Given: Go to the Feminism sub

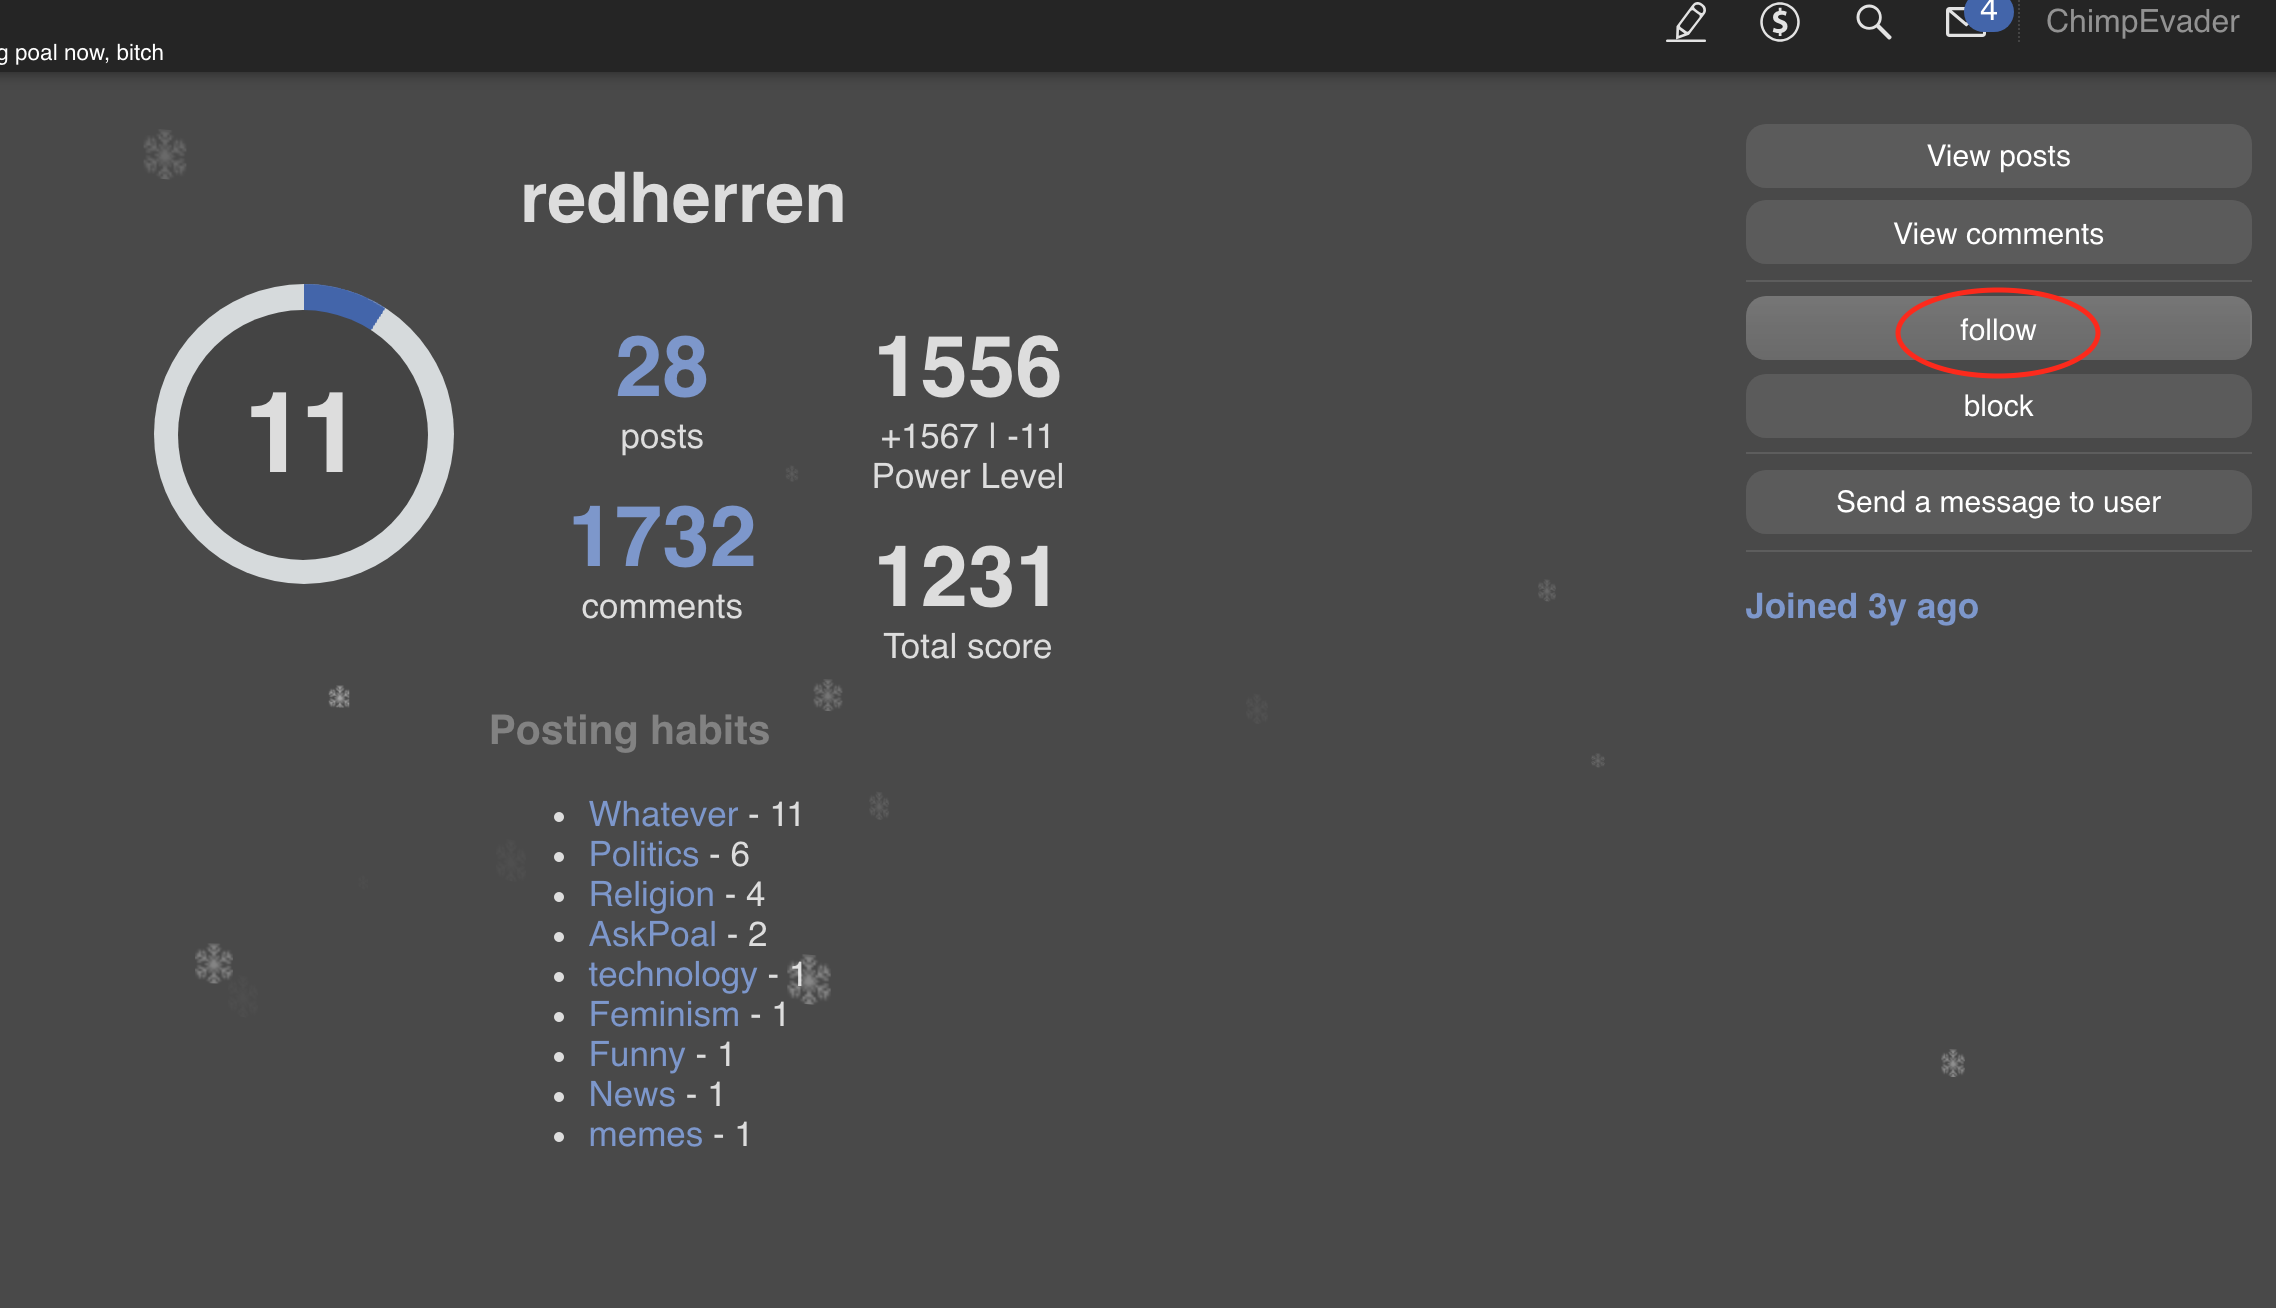Looking at the screenshot, I should [664, 1014].
